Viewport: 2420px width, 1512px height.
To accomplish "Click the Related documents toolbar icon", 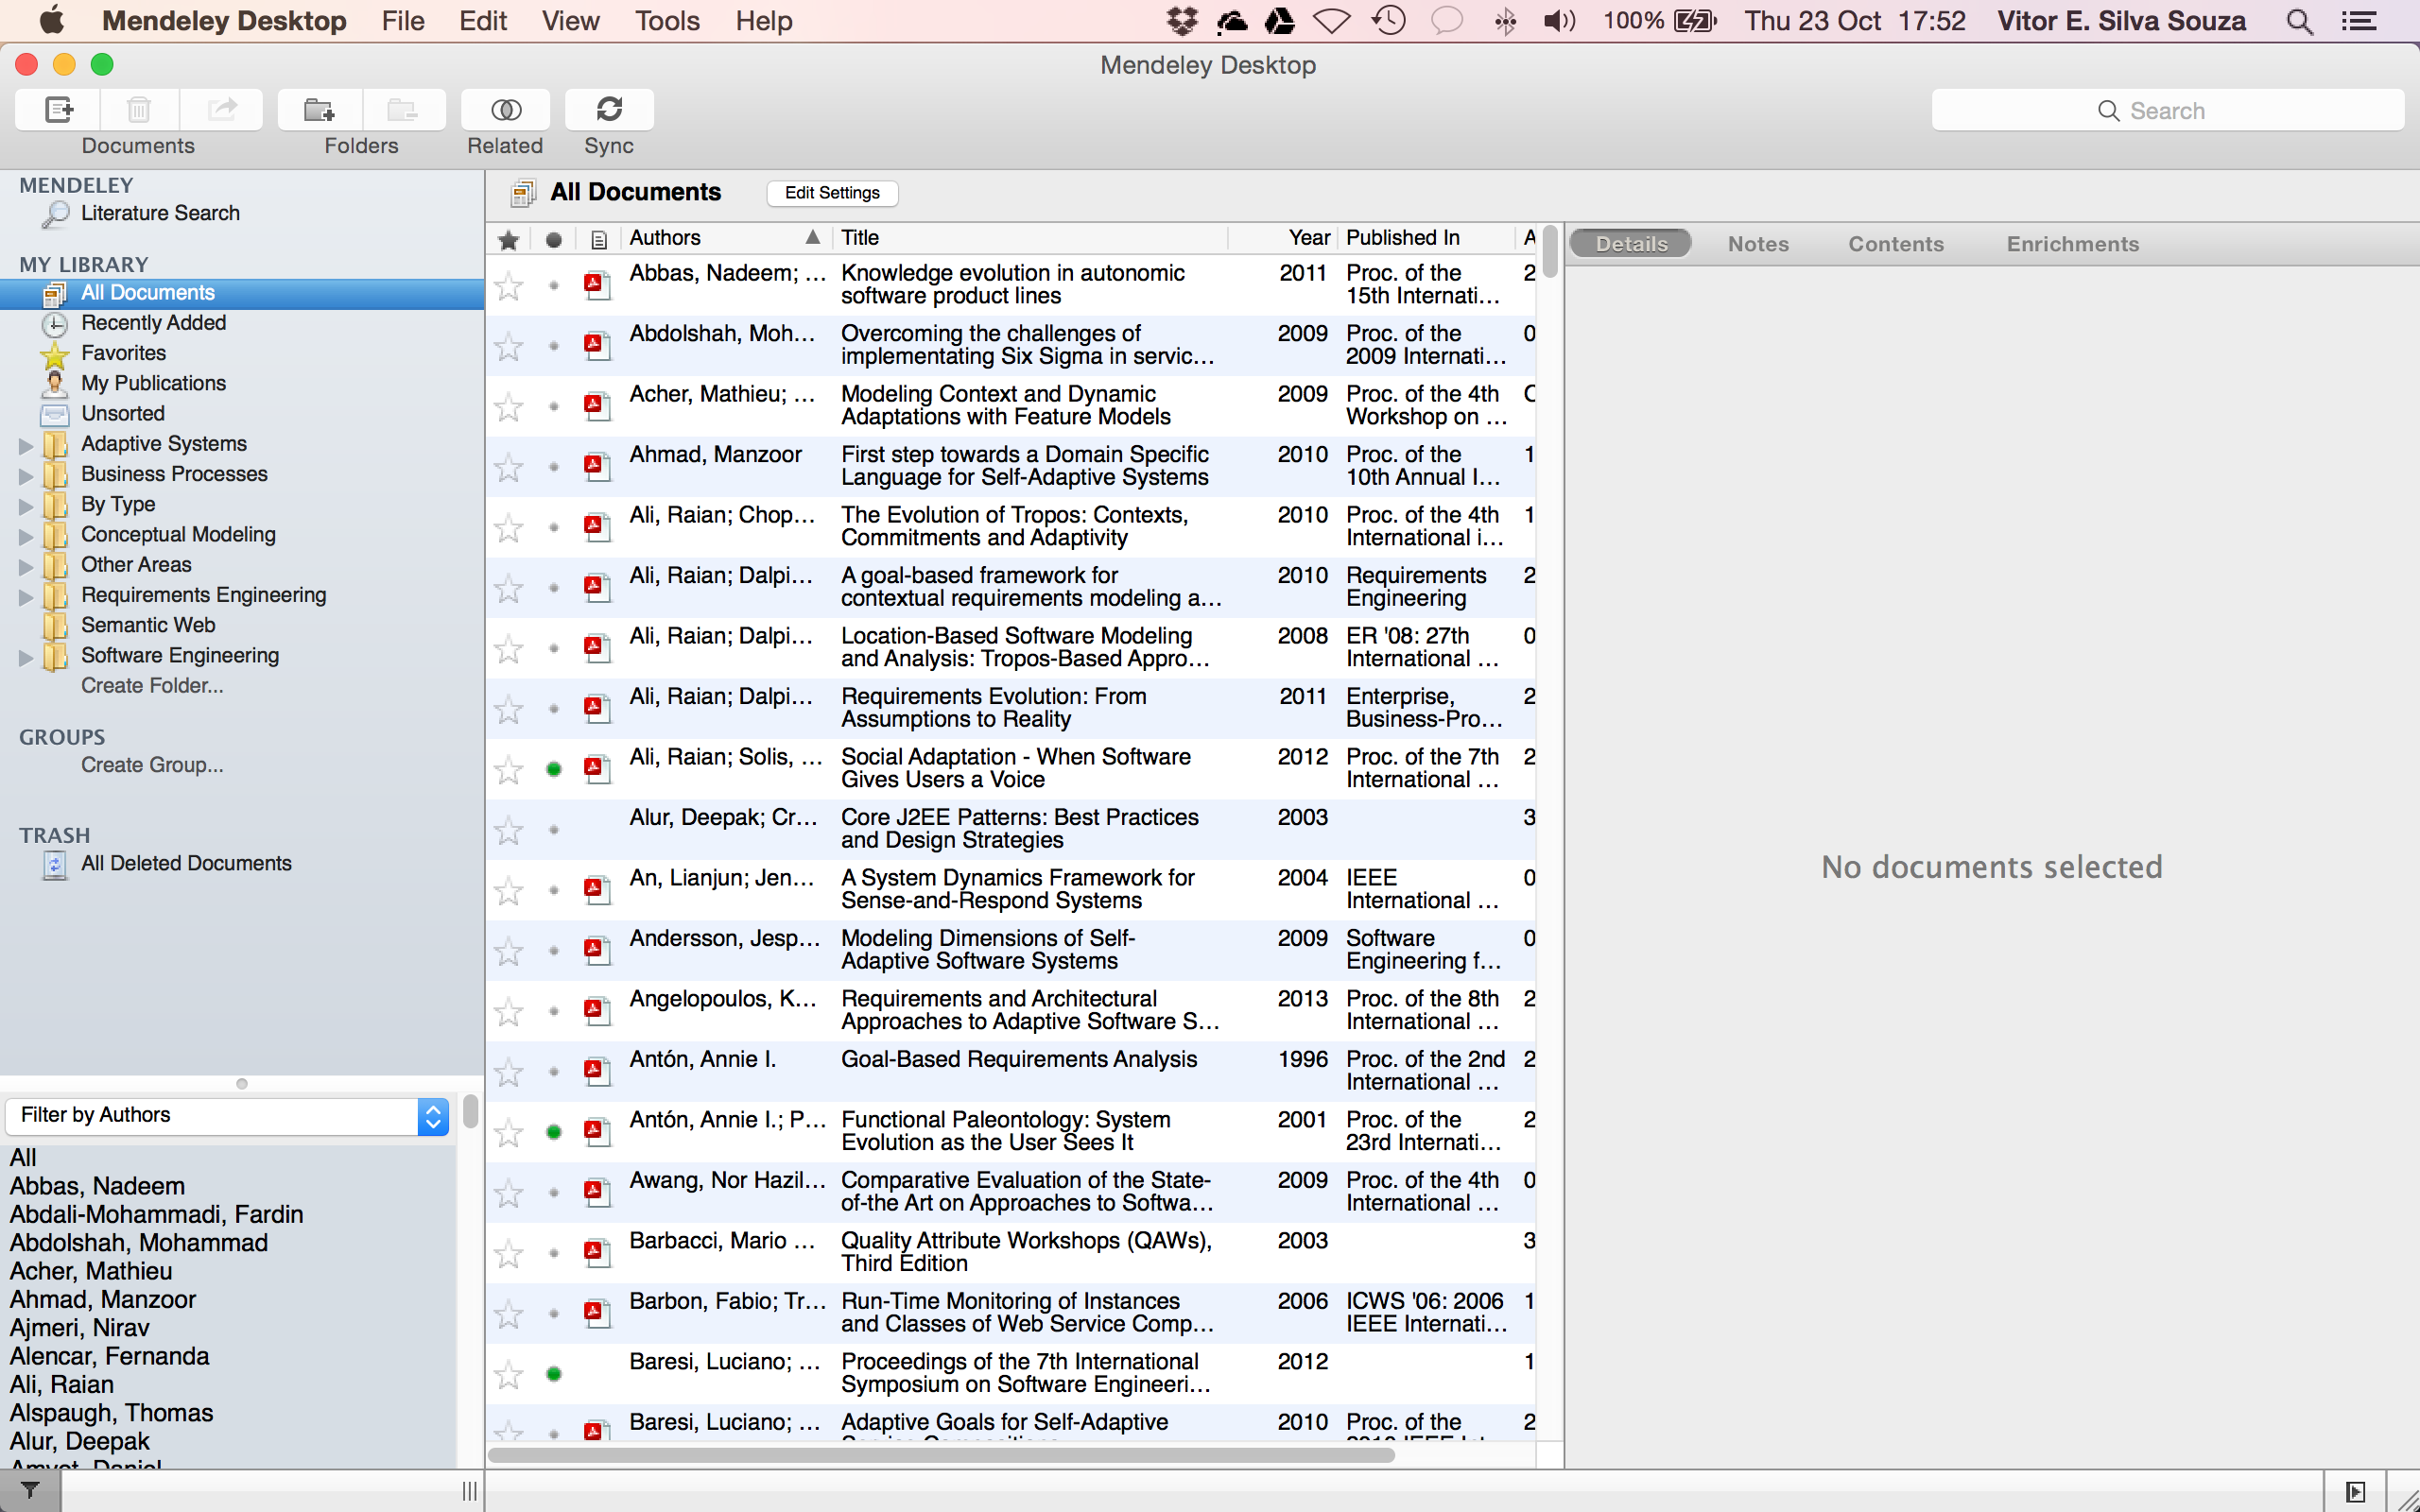I will coord(505,109).
